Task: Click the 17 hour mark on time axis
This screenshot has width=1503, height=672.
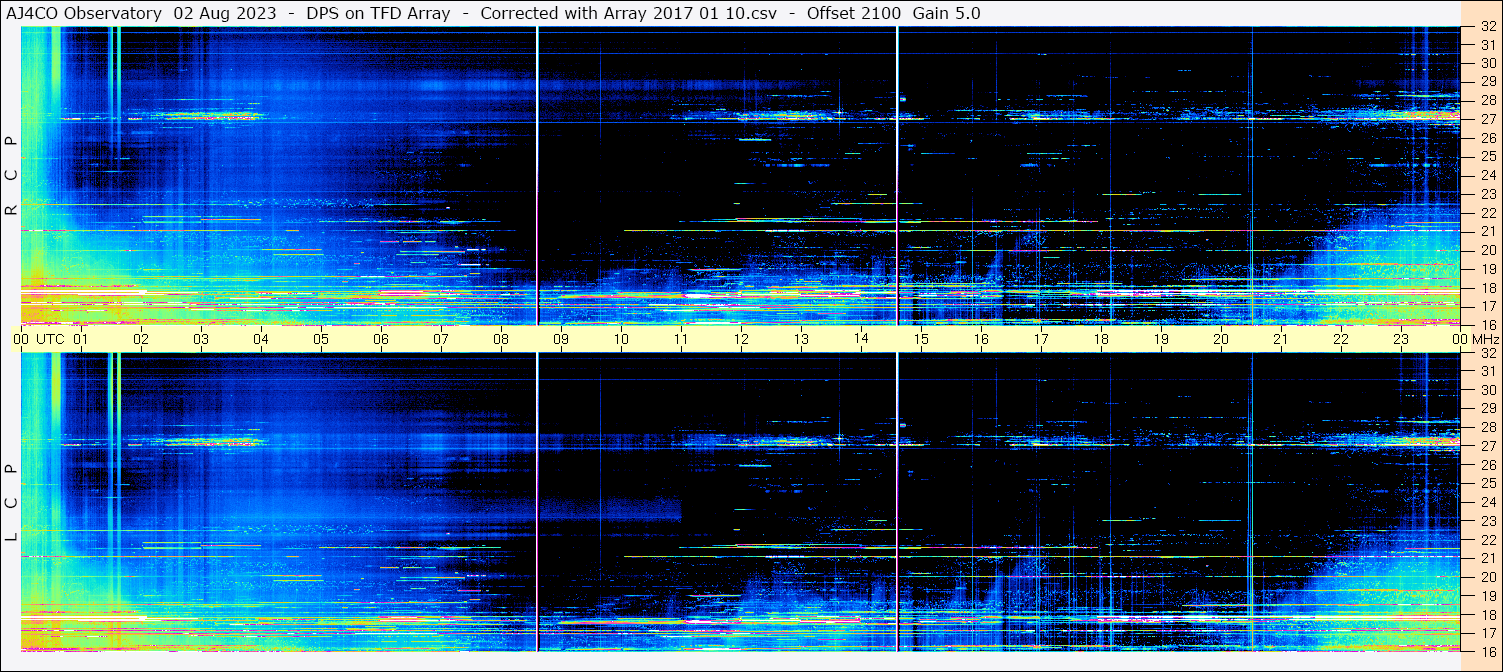Action: click(x=1041, y=339)
